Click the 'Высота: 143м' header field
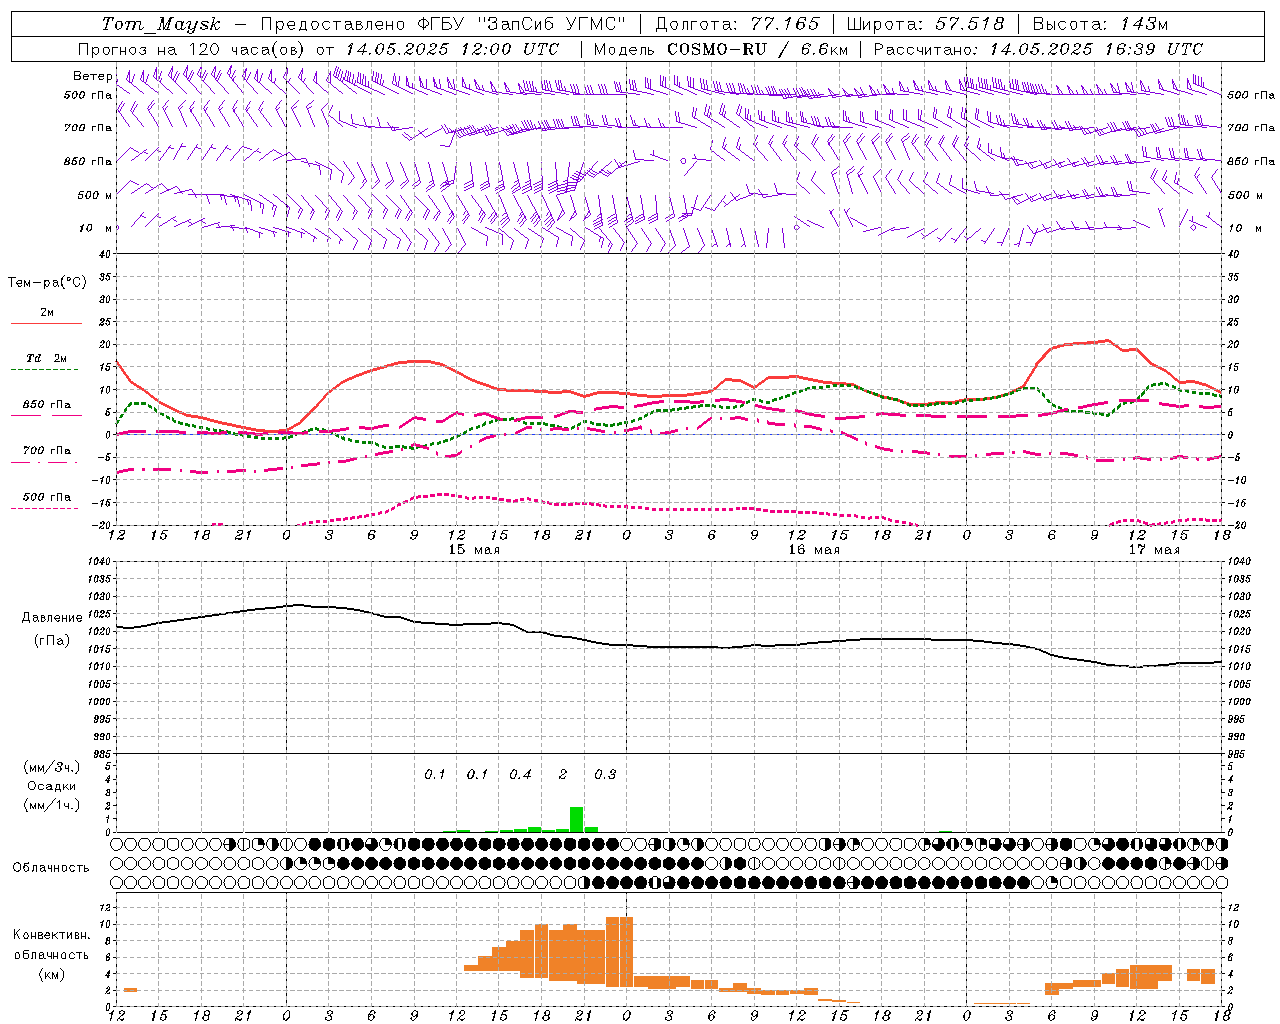This screenshot has height=1024, width=1280. [x=1100, y=24]
